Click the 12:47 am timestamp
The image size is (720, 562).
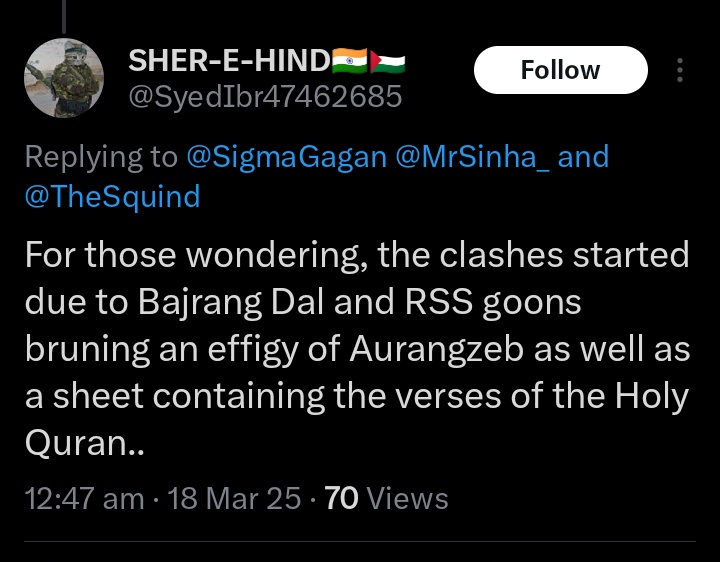tap(84, 499)
